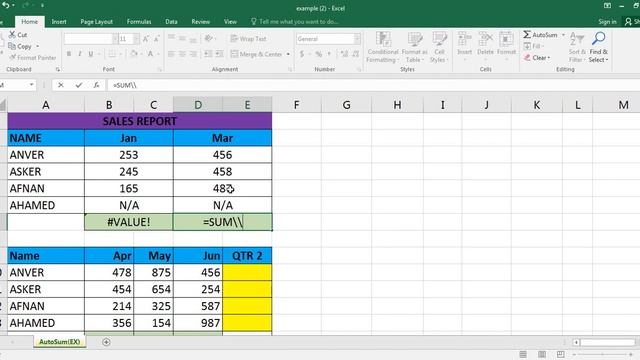
Task: Click the Increase Font Size icon
Action: (146, 39)
